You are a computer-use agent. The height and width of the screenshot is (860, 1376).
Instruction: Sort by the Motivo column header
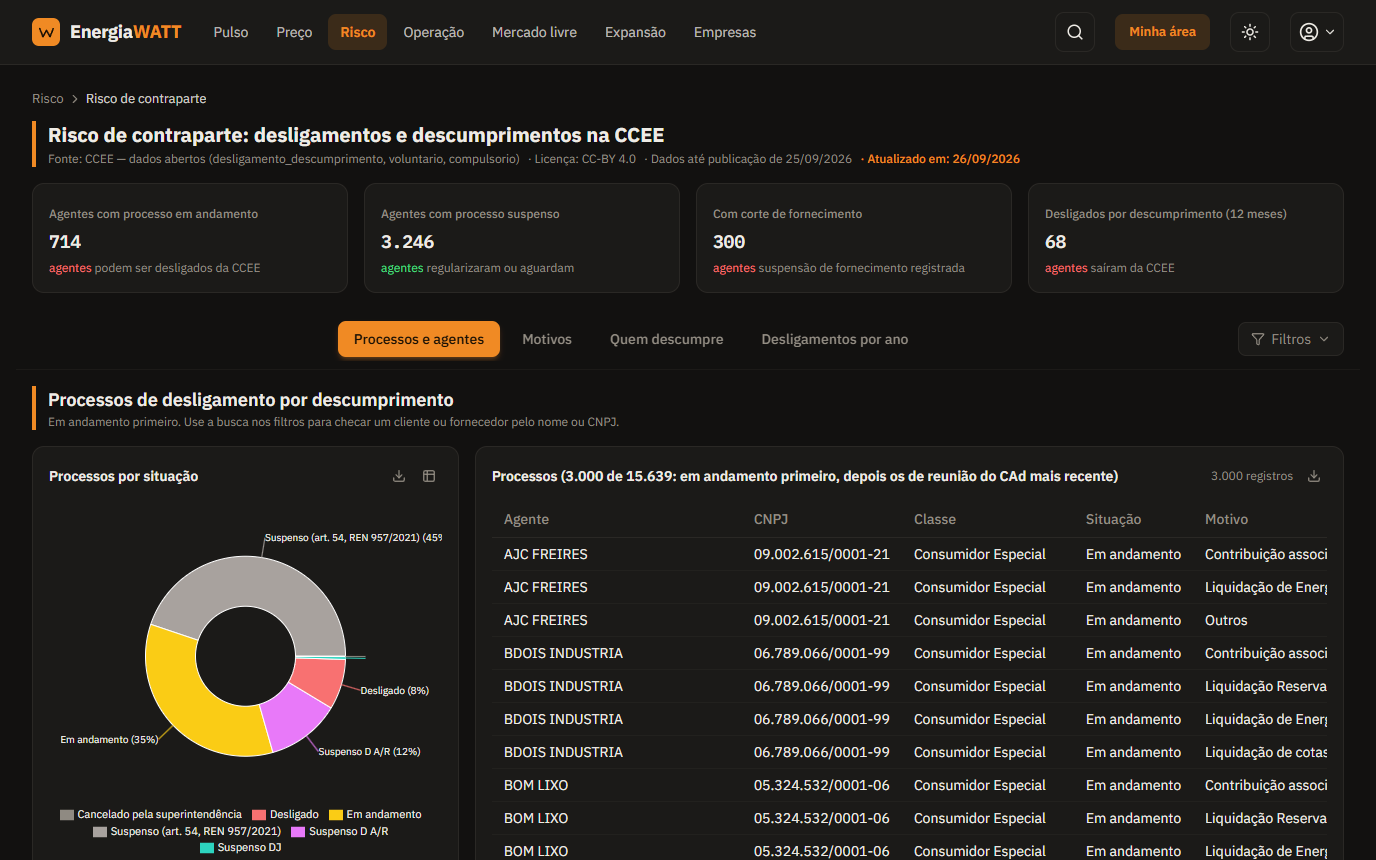(1226, 519)
